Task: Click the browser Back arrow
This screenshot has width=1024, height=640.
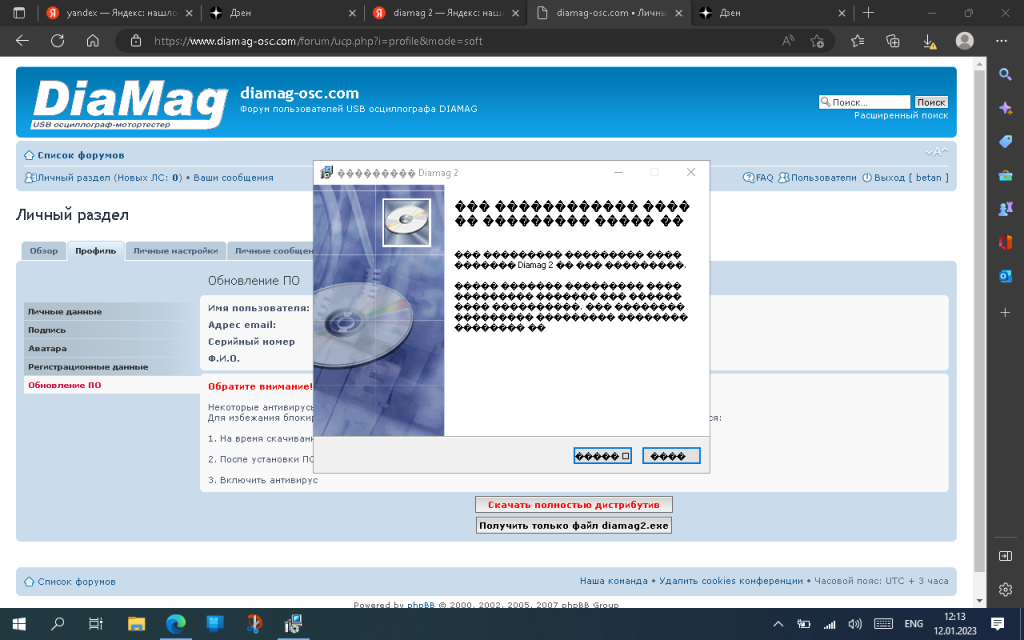Action: pos(22,40)
